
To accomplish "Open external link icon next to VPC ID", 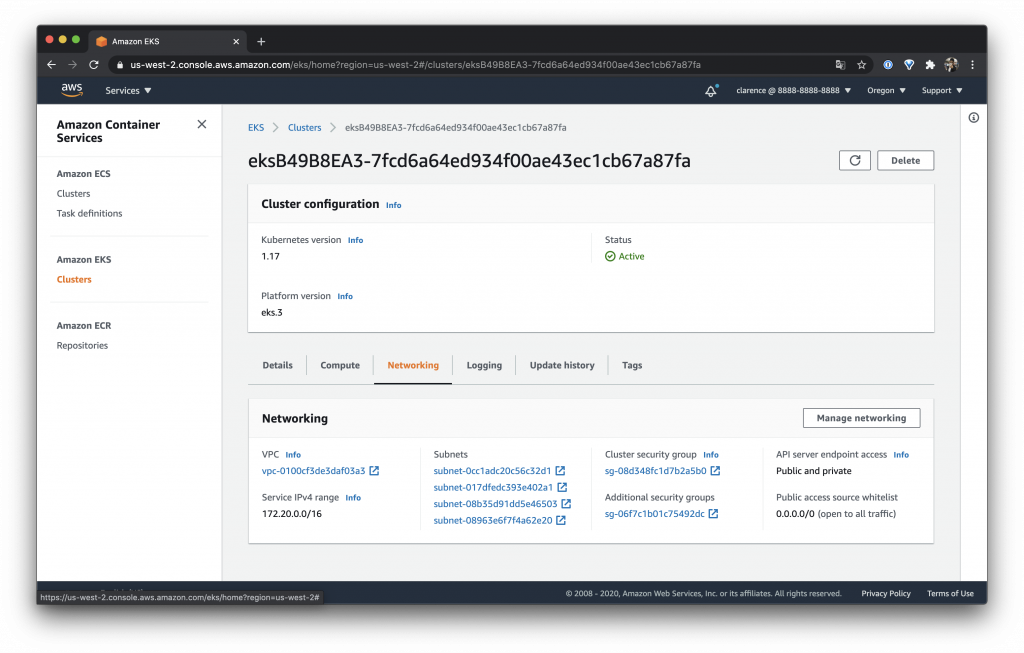I will pyautogui.click(x=374, y=471).
